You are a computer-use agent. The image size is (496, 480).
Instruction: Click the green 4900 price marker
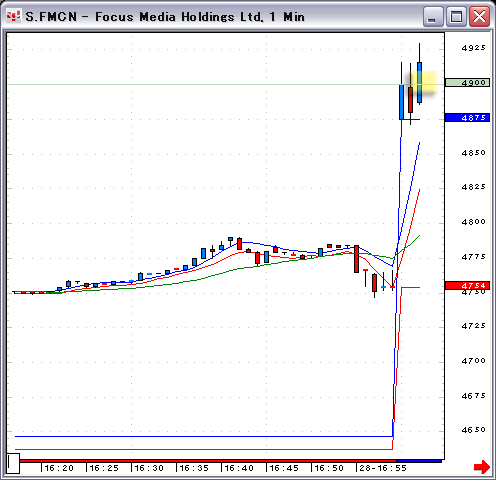[467, 82]
